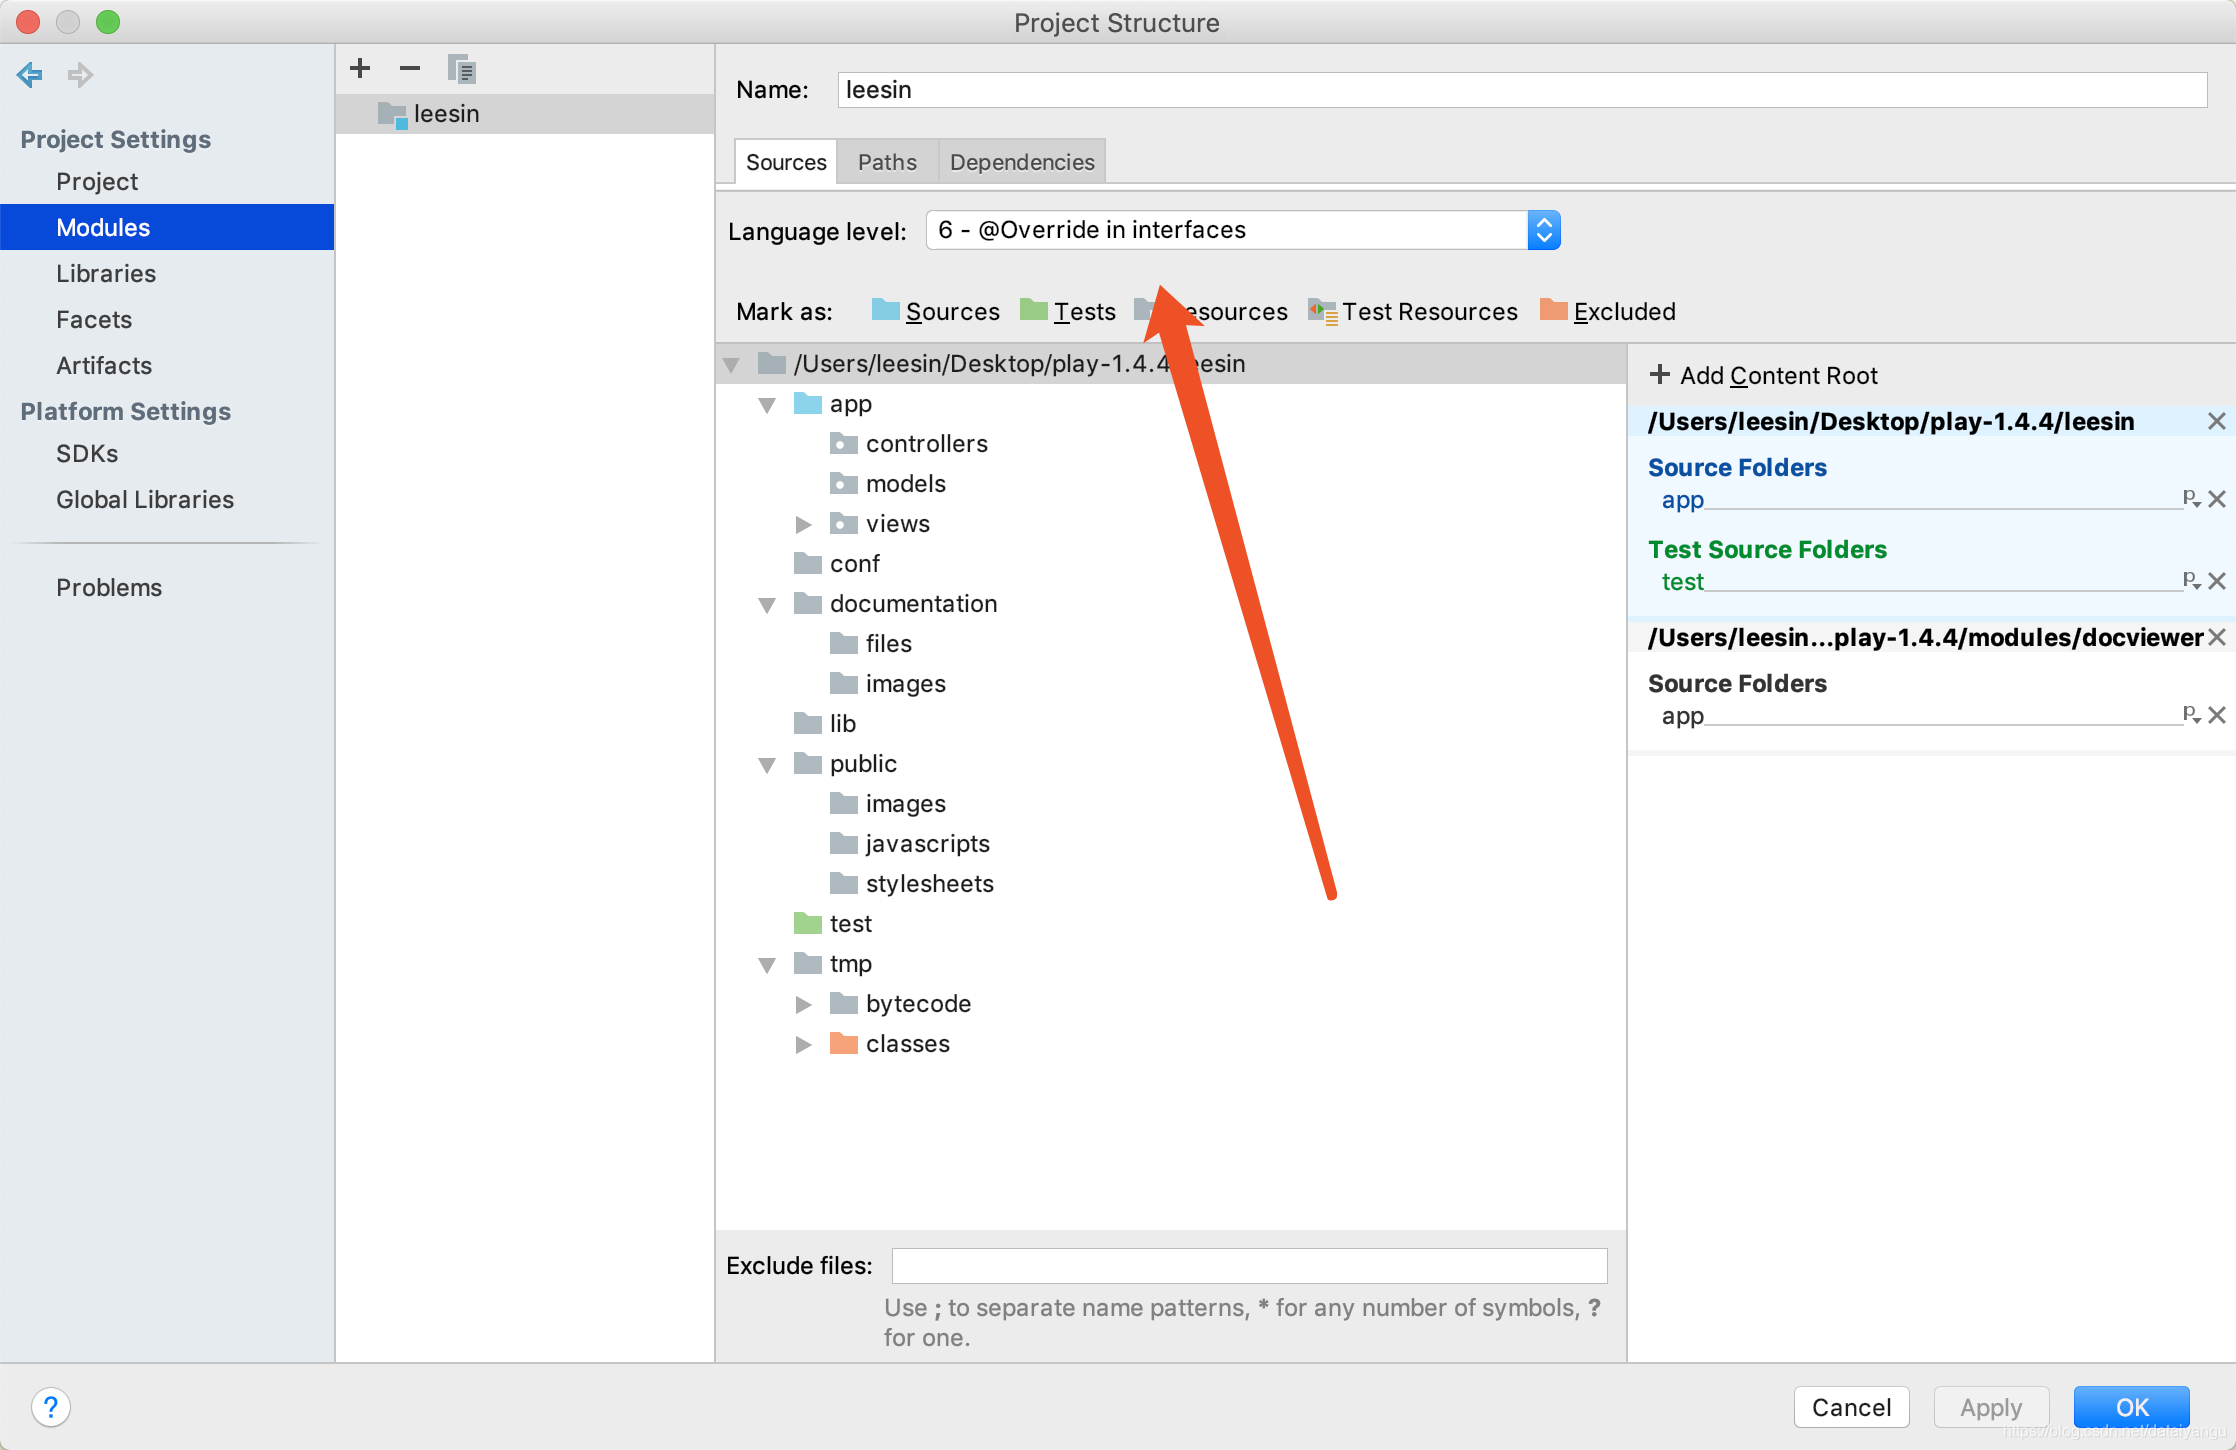
Task: Click the minus icon to remove module
Action: [410, 68]
